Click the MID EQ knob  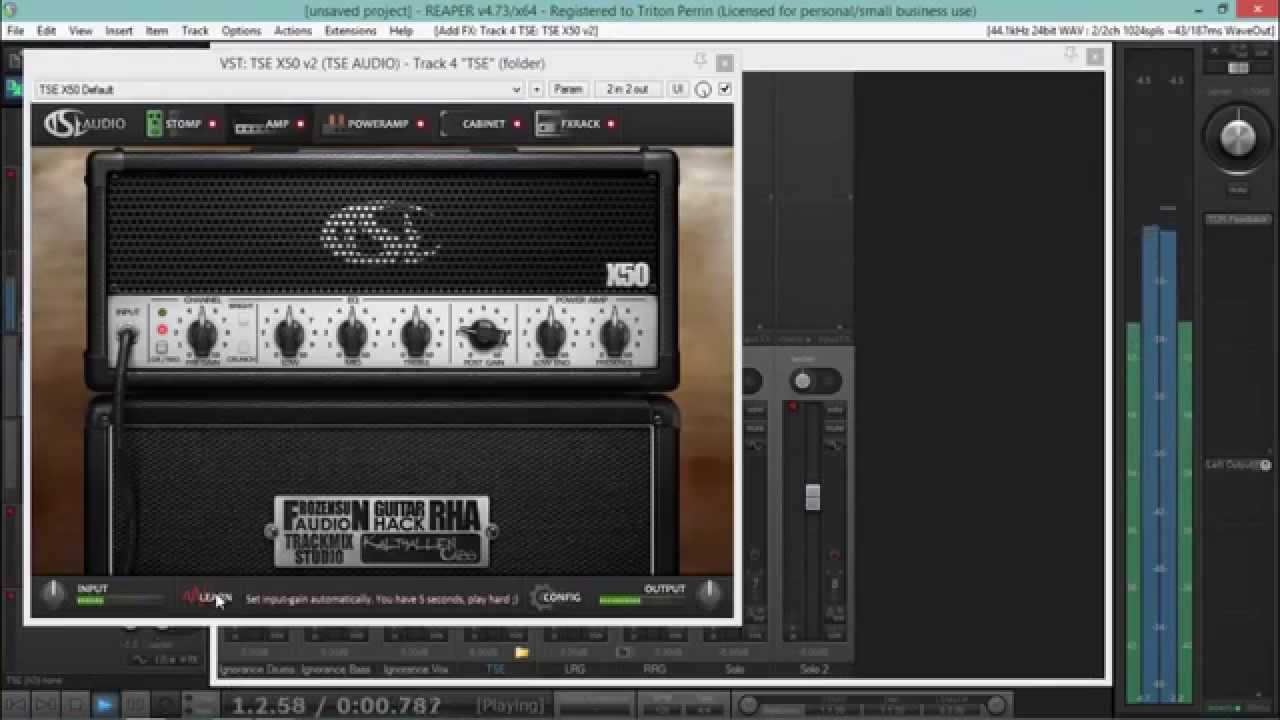[x=352, y=334]
